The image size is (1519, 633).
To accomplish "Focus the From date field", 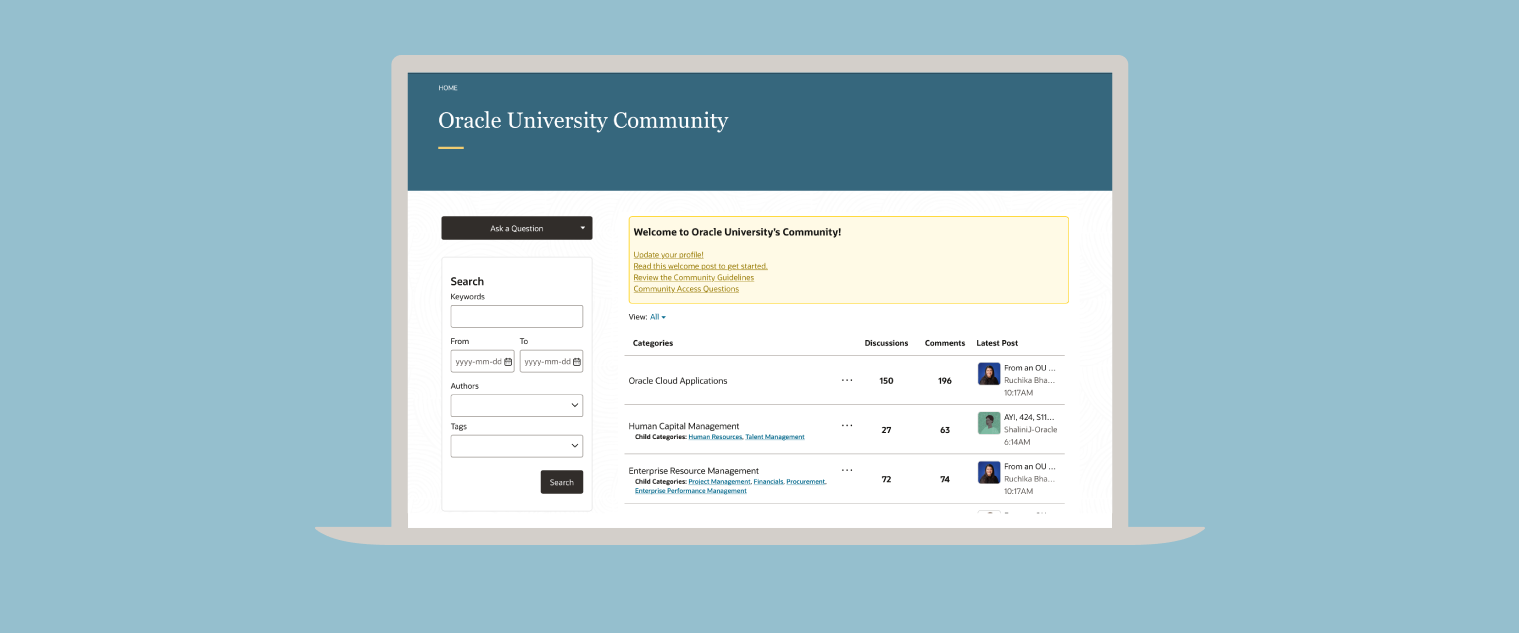I will click(482, 362).
